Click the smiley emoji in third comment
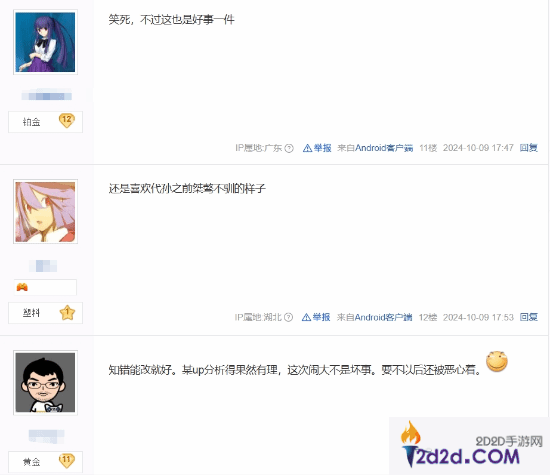Image resolution: width=550 pixels, height=475 pixels. pos(497,361)
